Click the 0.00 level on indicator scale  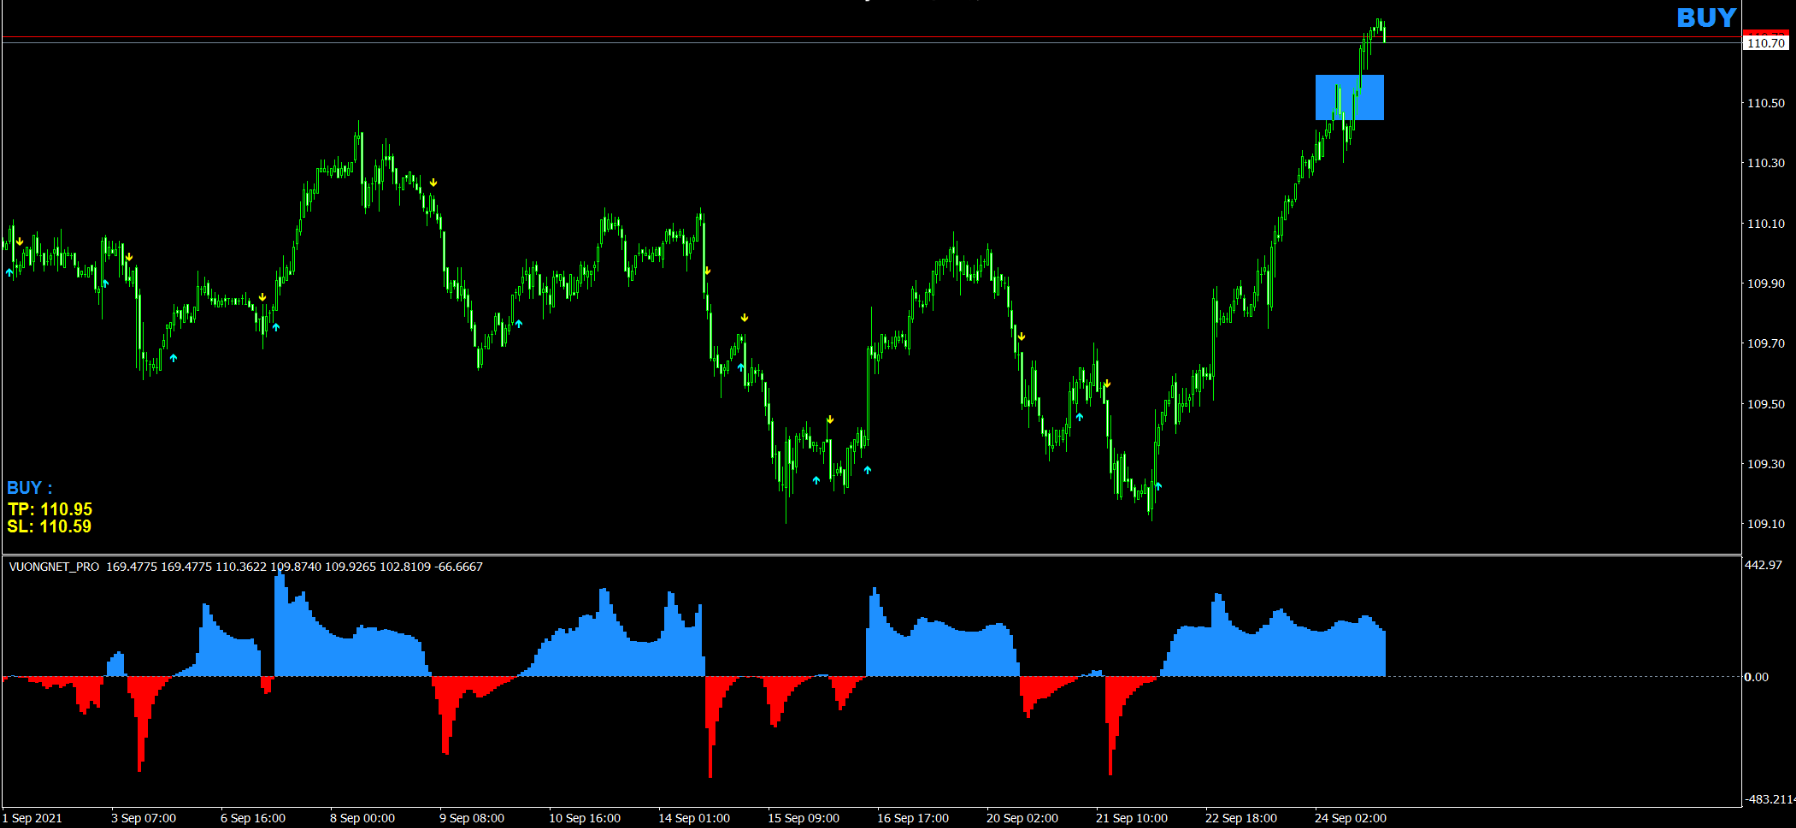1757,677
